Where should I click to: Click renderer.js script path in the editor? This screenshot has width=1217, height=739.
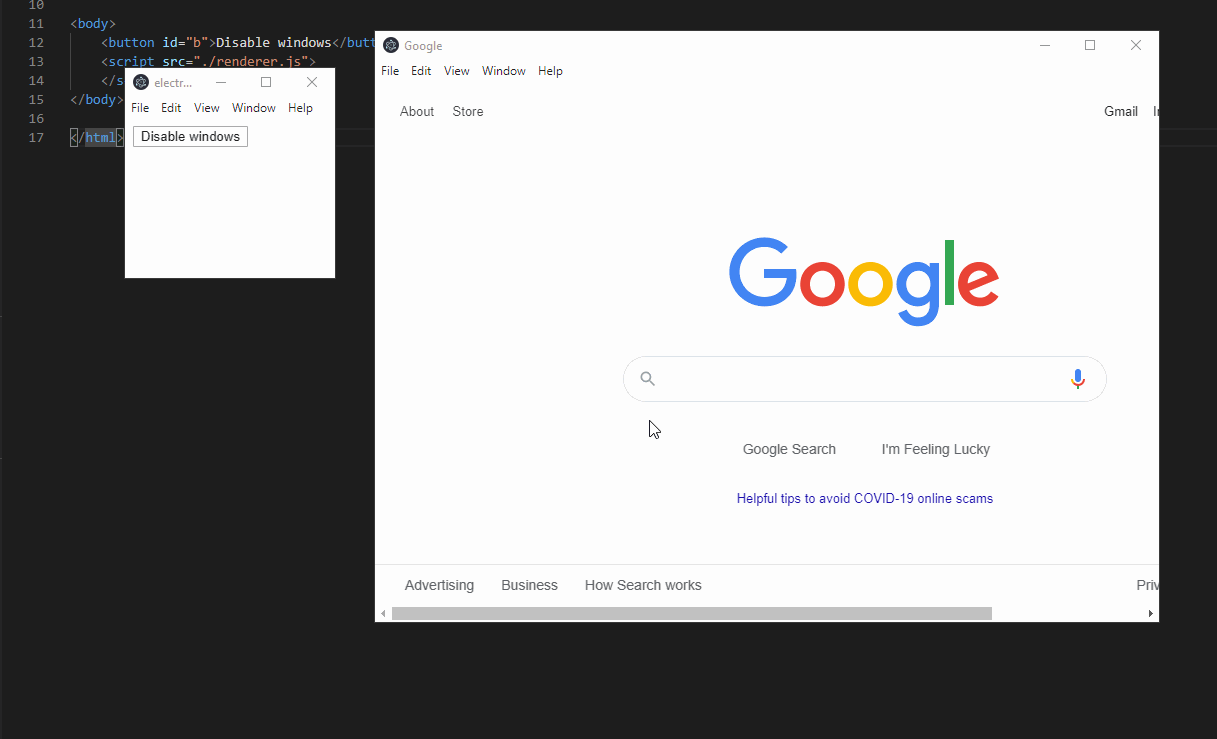pyautogui.click(x=254, y=61)
